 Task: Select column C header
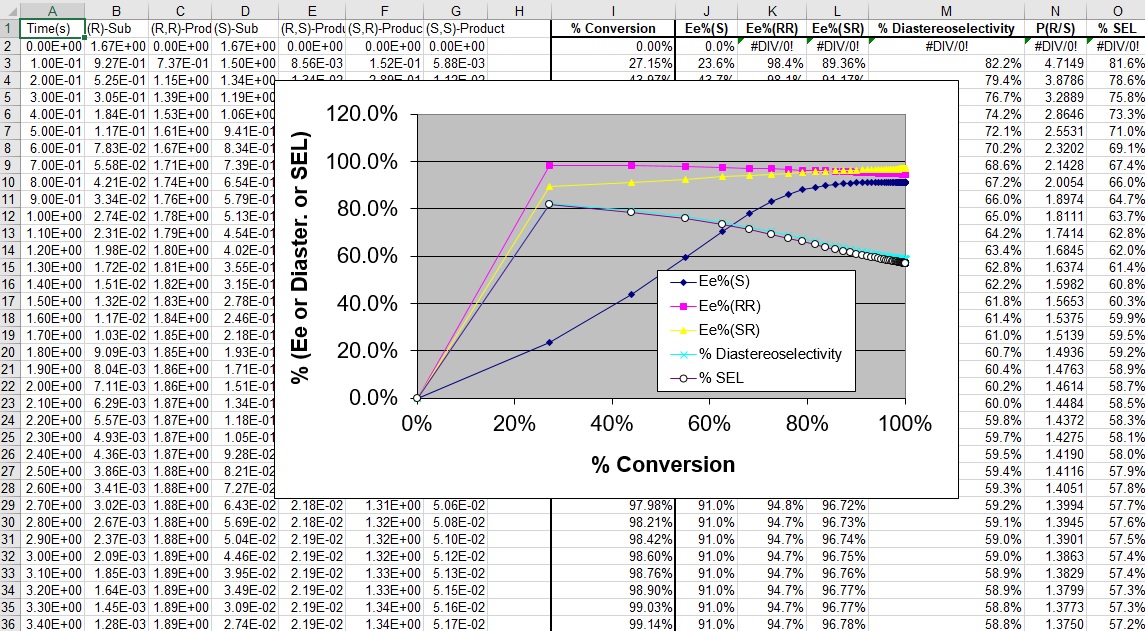click(x=180, y=9)
